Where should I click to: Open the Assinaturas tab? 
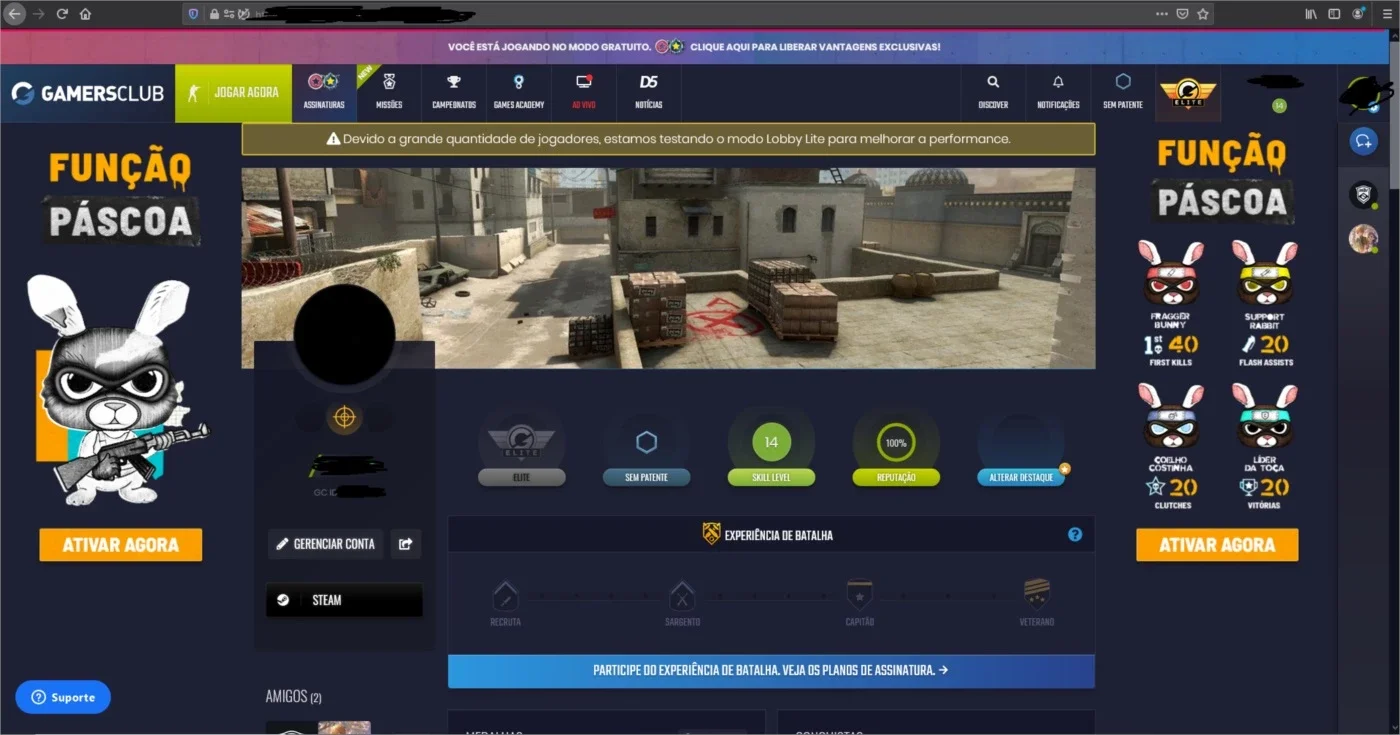click(324, 93)
